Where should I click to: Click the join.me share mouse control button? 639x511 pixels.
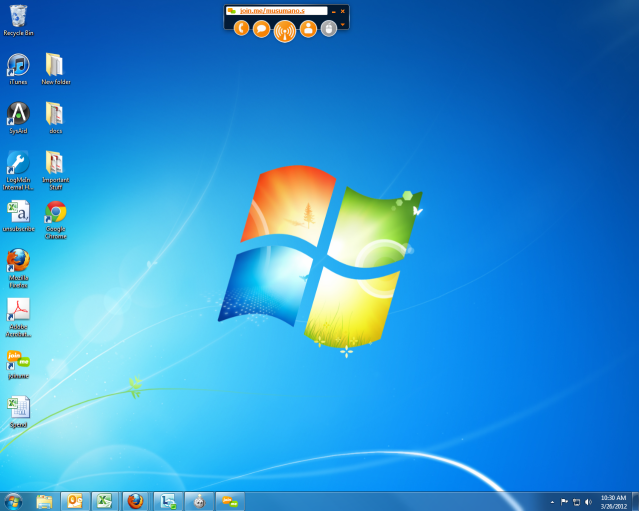[x=329, y=29]
